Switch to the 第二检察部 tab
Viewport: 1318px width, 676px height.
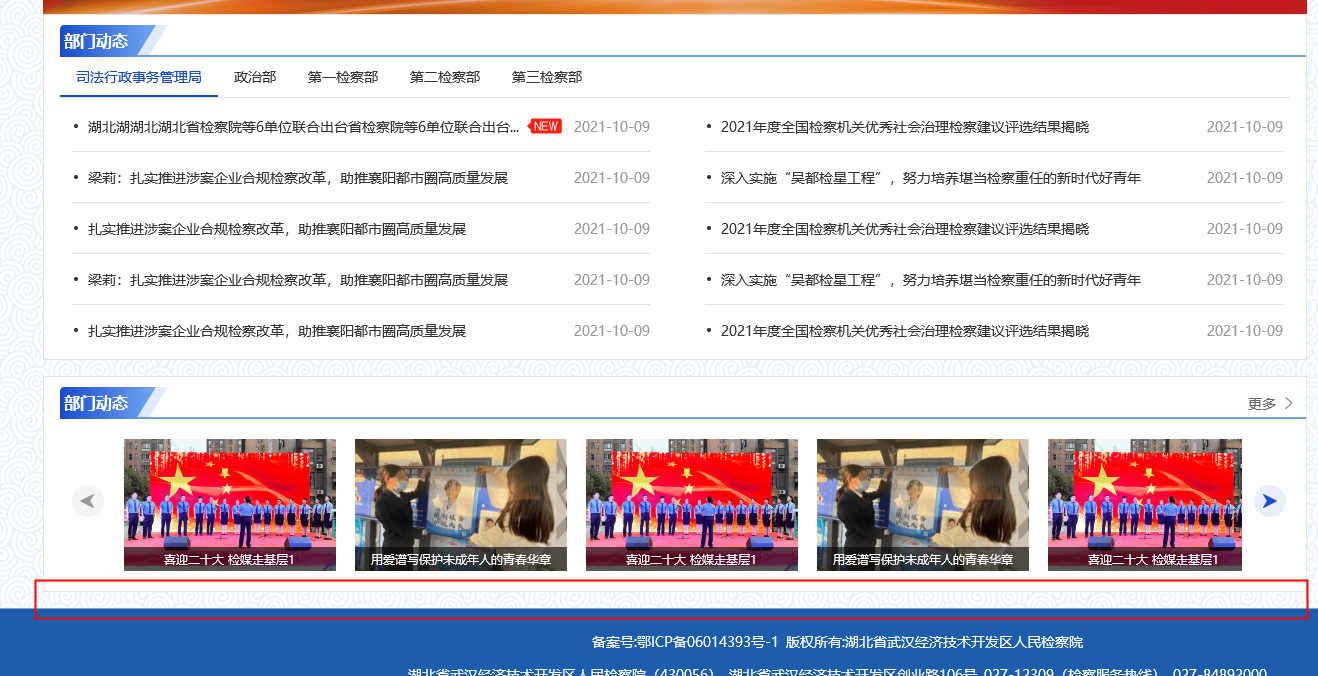pos(445,77)
